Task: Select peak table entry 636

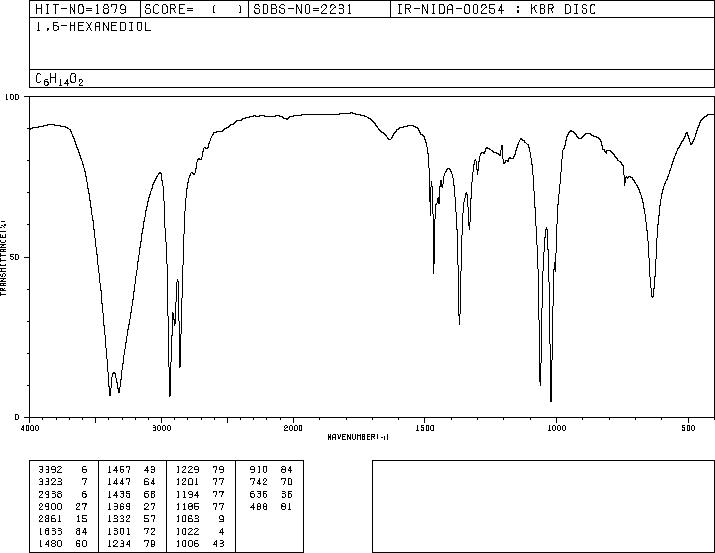Action: pyautogui.click(x=259, y=494)
